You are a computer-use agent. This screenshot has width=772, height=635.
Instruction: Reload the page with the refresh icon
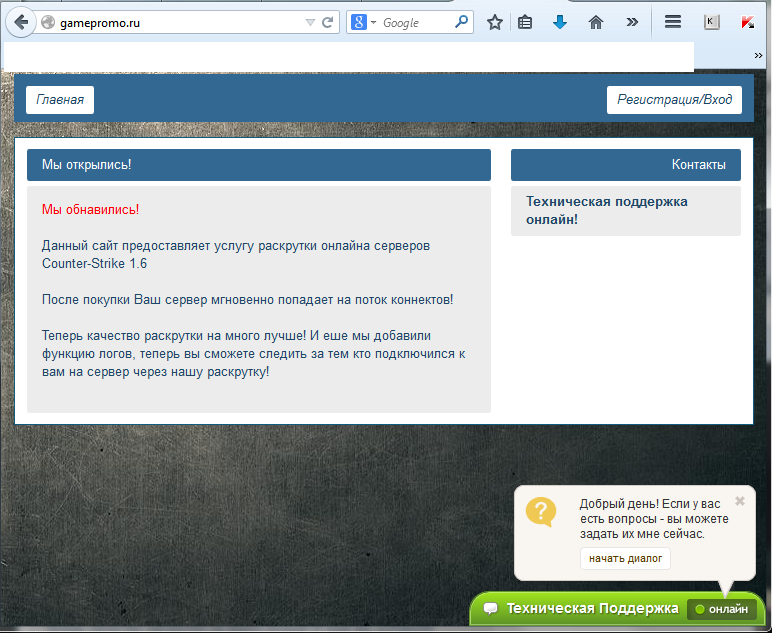point(327,23)
